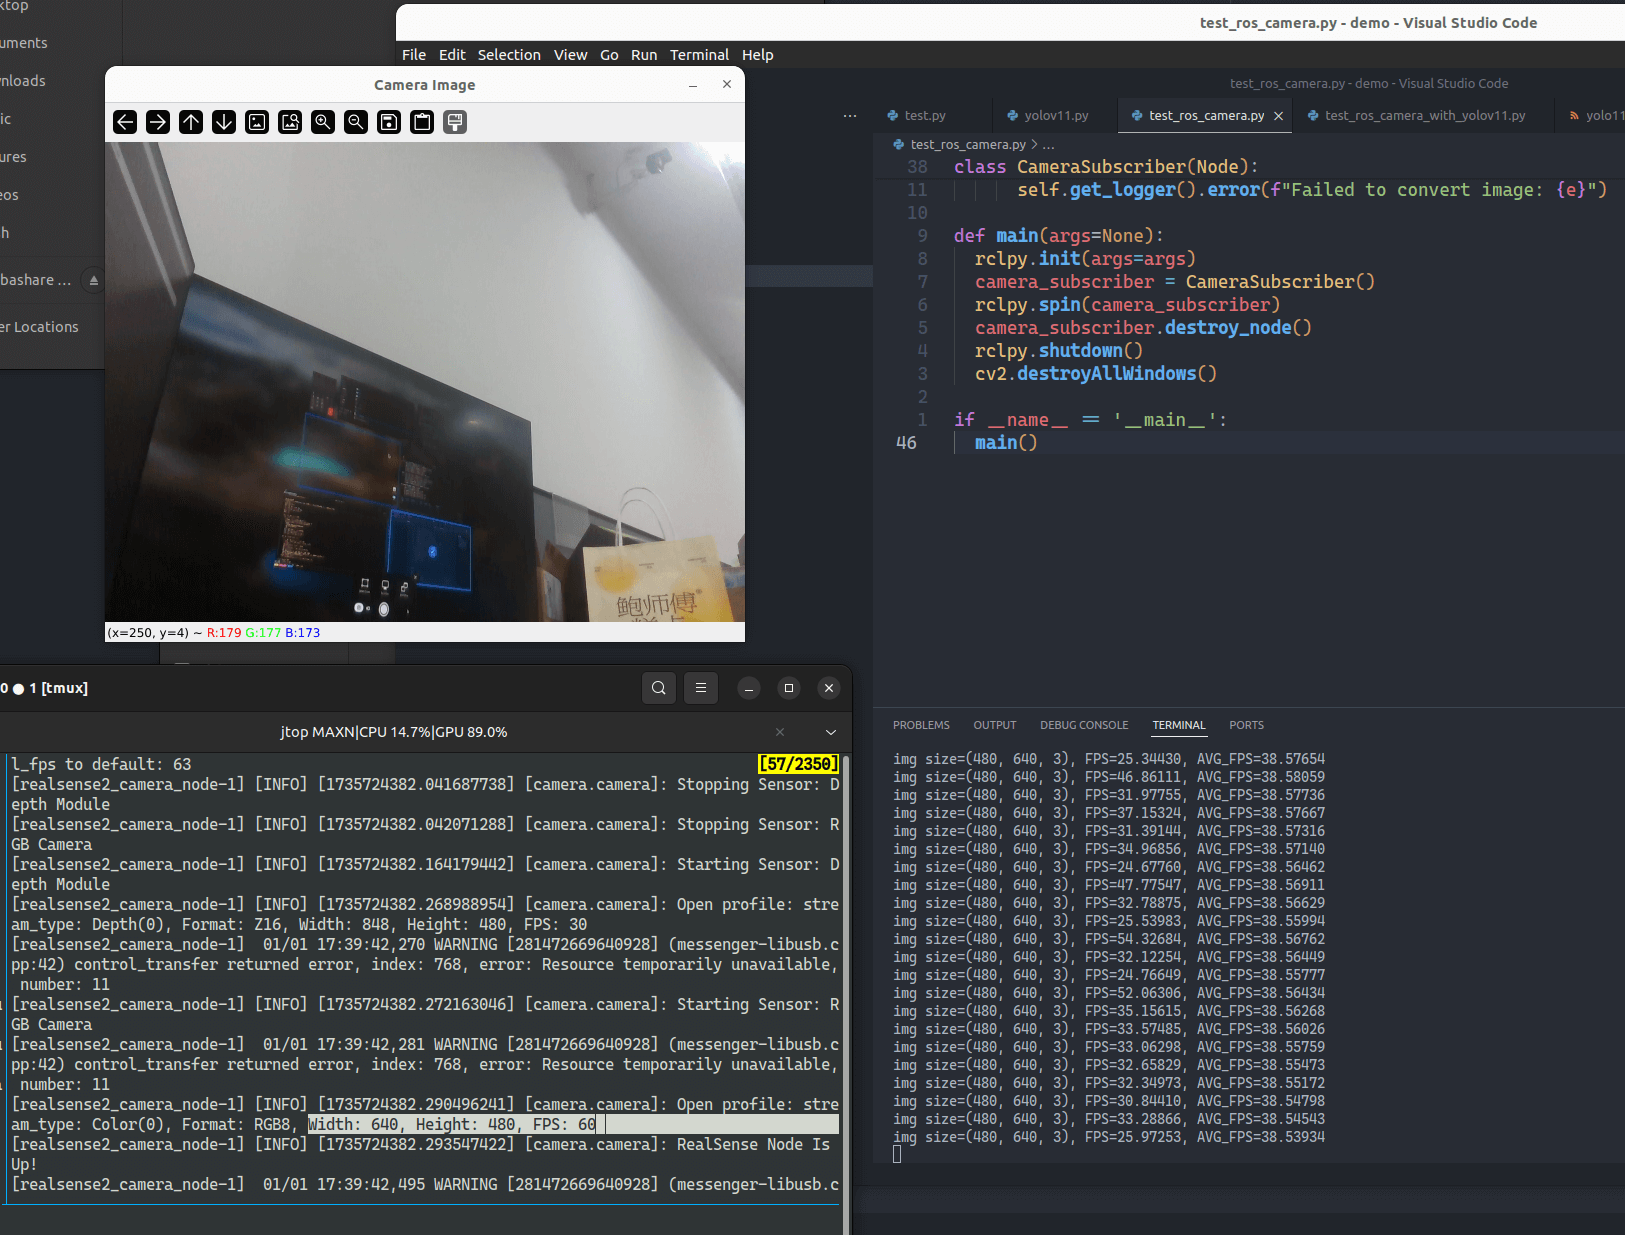Screen dimensions: 1625x1235
Task: Open Videos in file manager sidebar
Action: click(x=10, y=195)
